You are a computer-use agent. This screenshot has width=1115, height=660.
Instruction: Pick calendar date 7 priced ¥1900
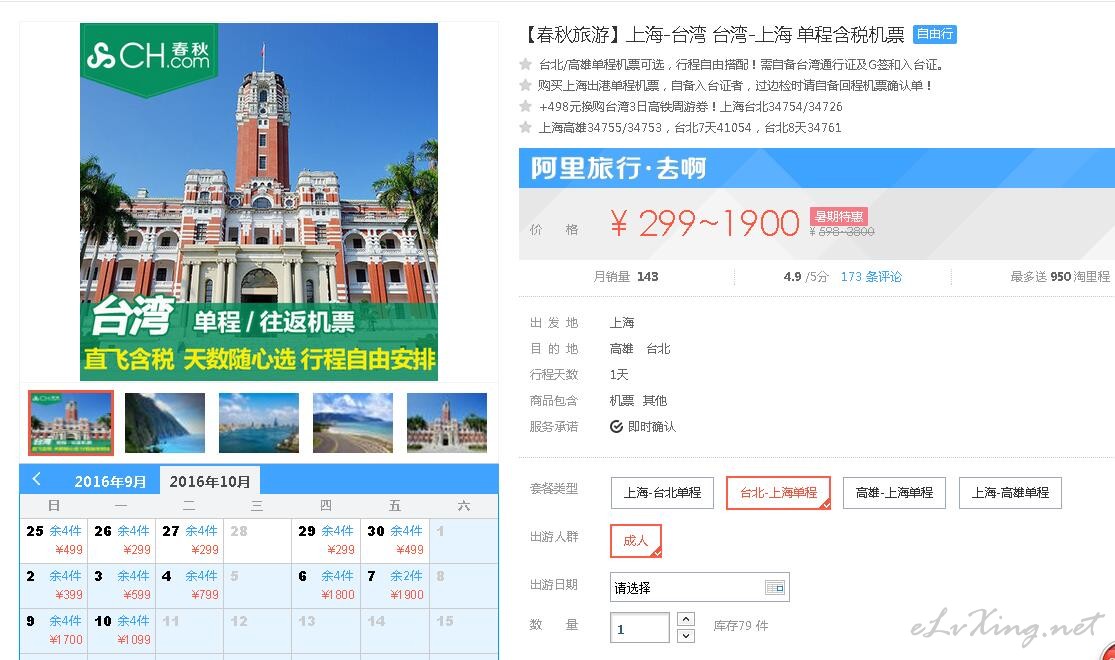(x=395, y=585)
